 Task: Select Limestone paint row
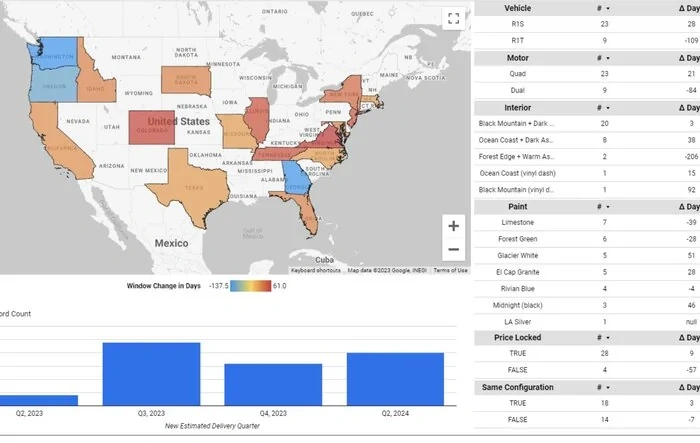[587, 222]
